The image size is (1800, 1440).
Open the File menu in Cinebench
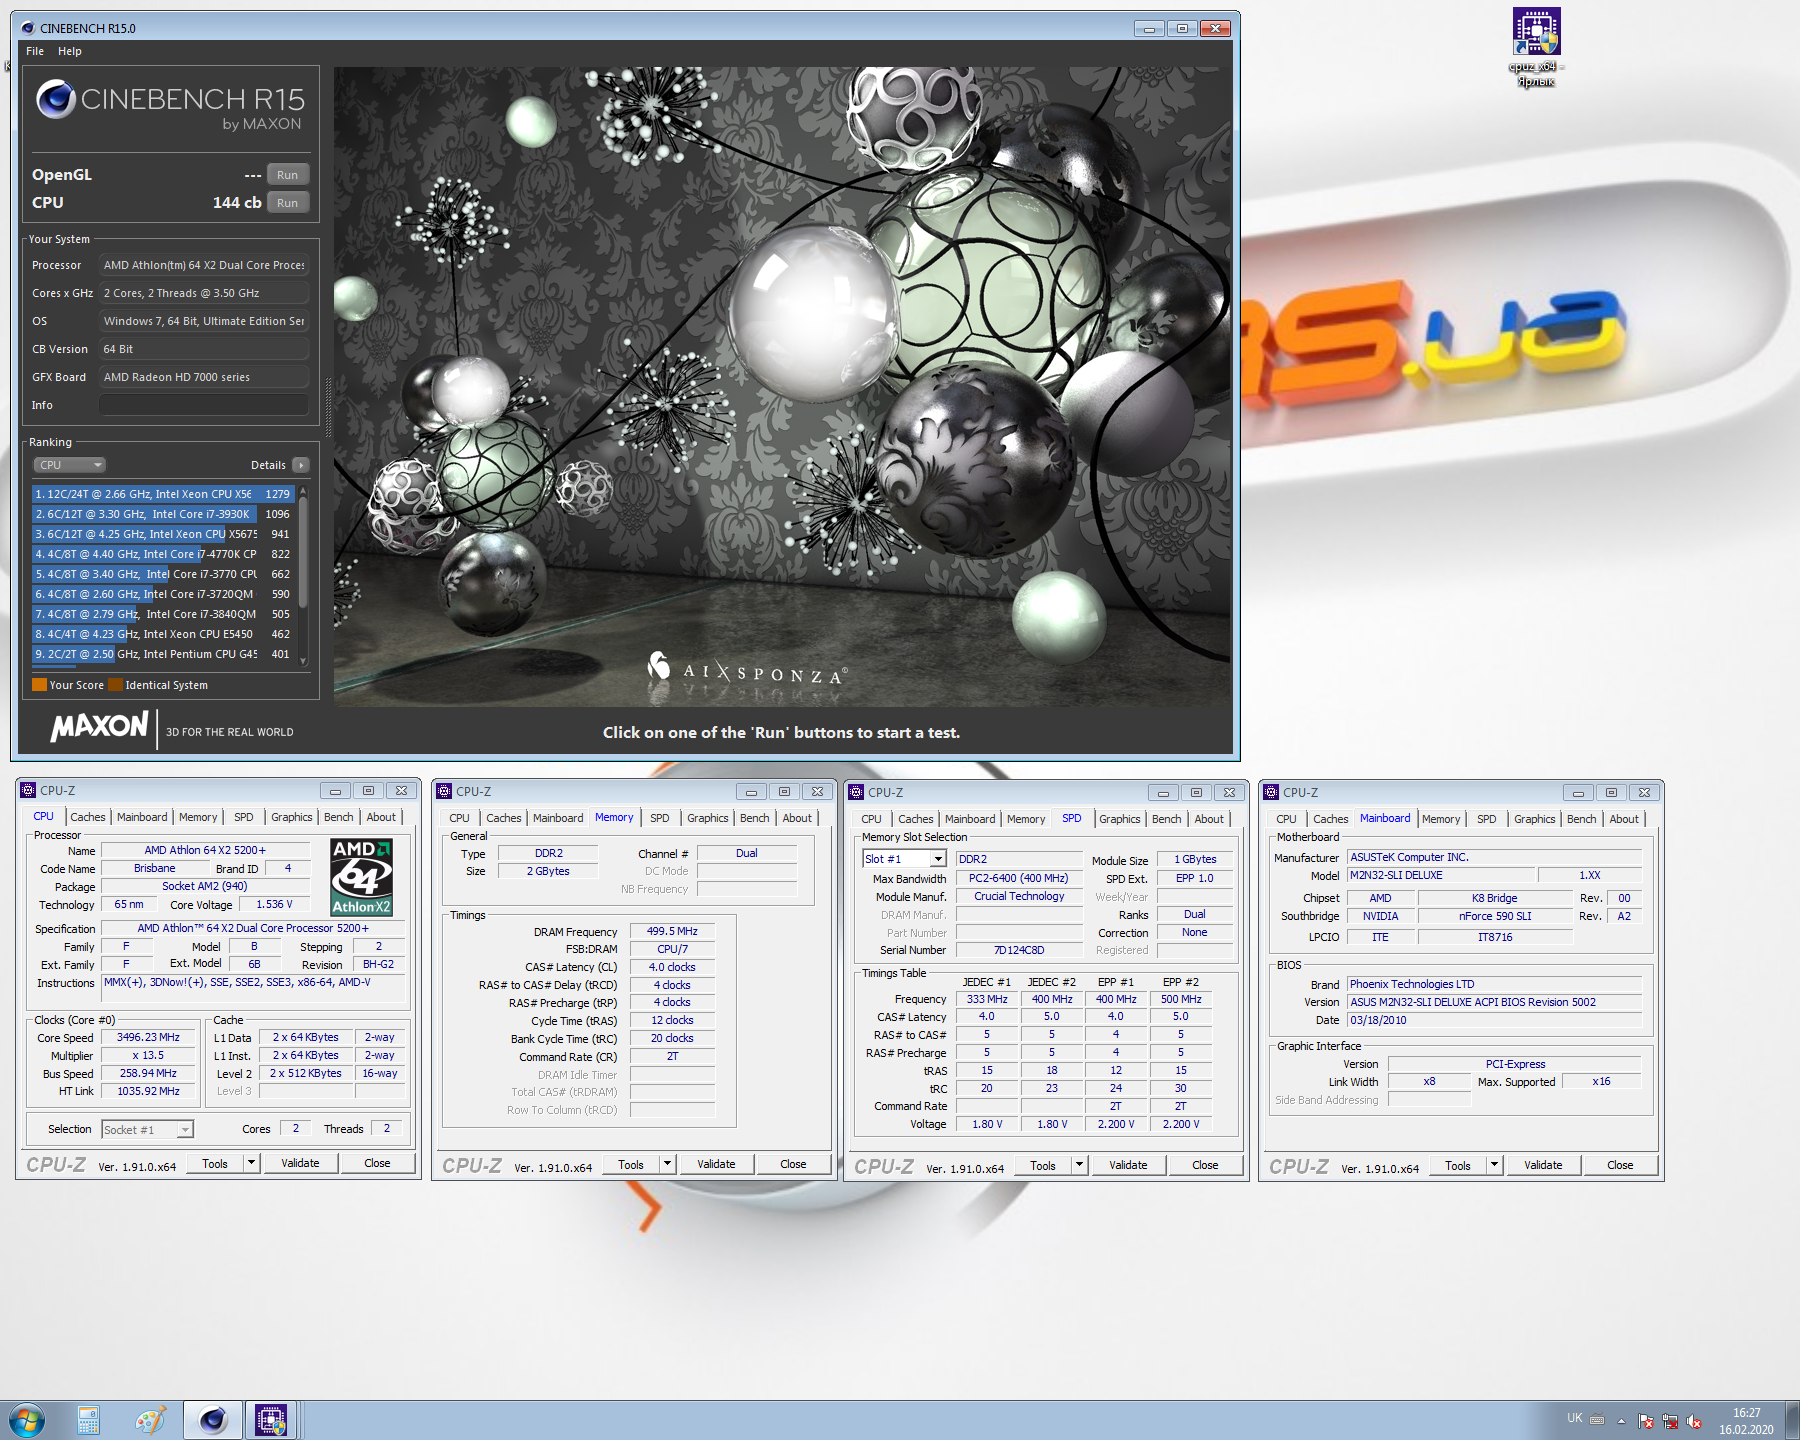coord(35,51)
